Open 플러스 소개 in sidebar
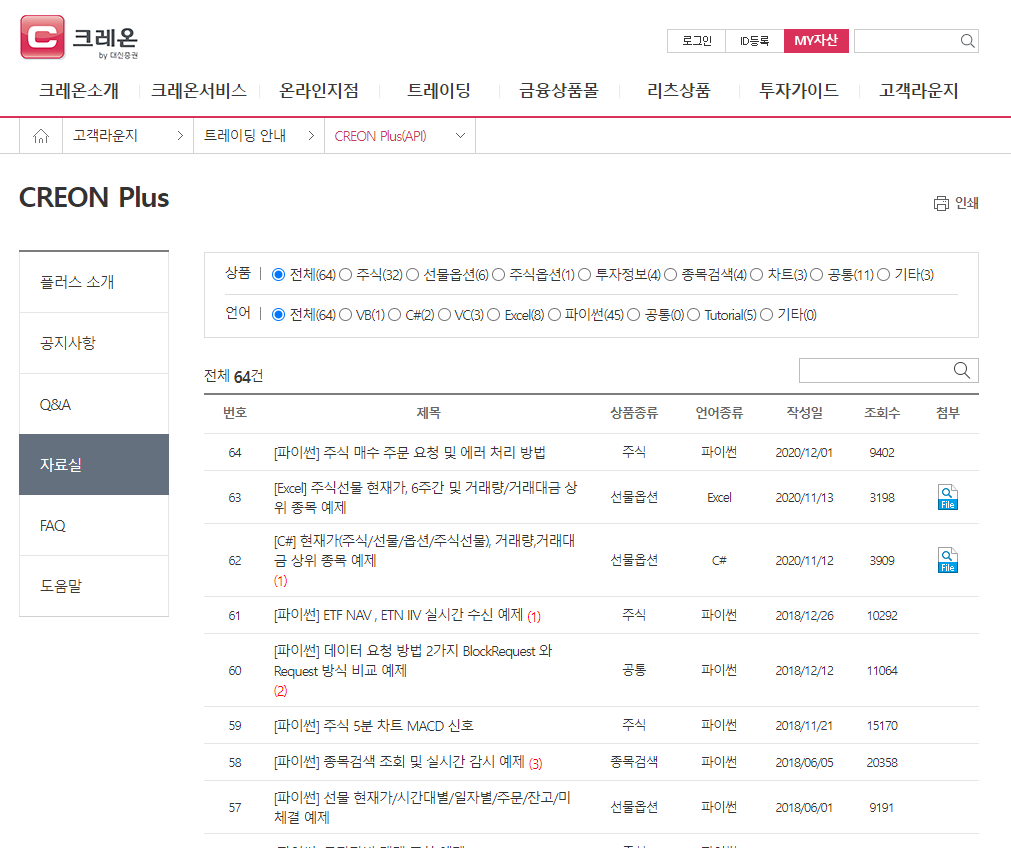The width and height of the screenshot is (1011, 848). coord(94,282)
